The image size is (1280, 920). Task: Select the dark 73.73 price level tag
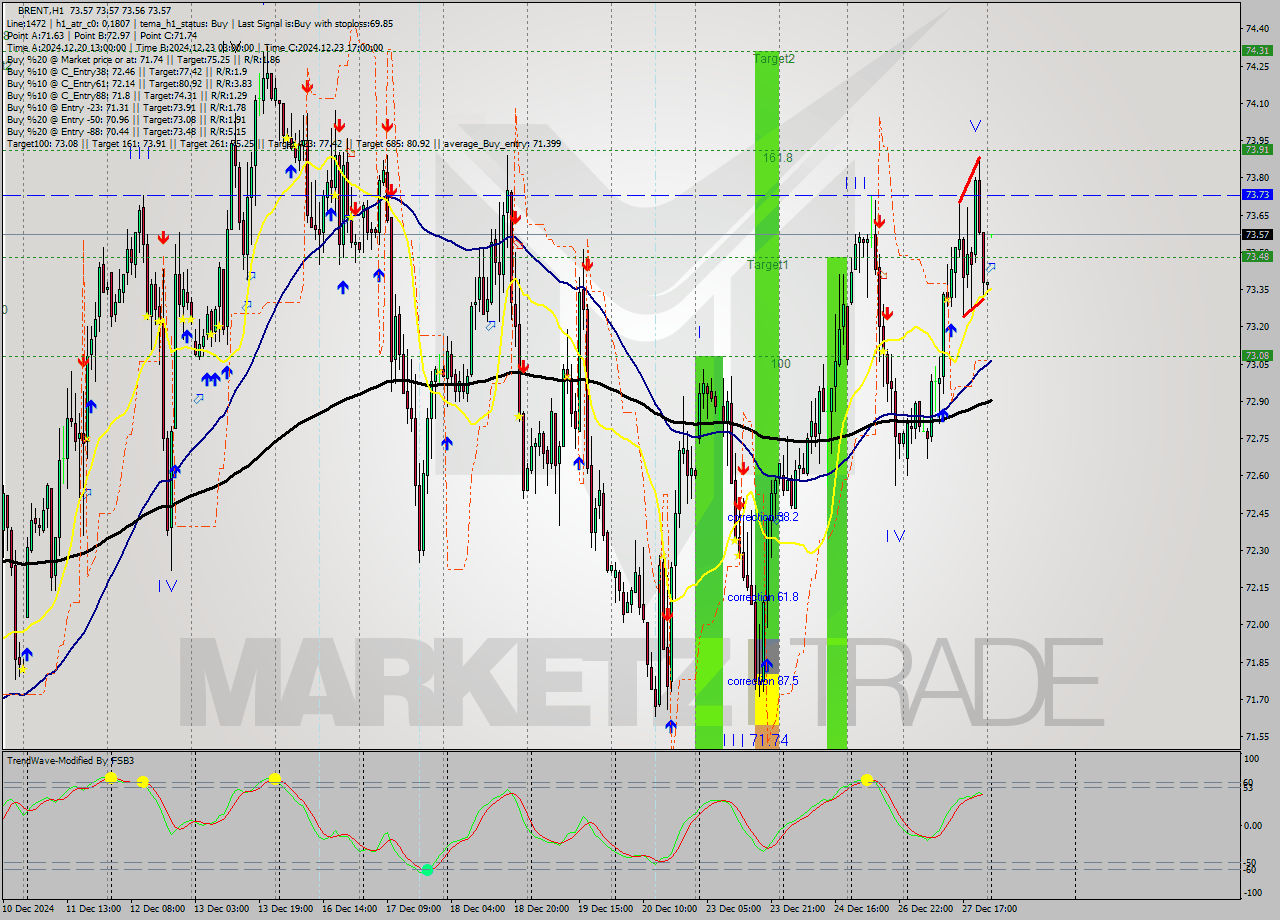tap(1257, 195)
